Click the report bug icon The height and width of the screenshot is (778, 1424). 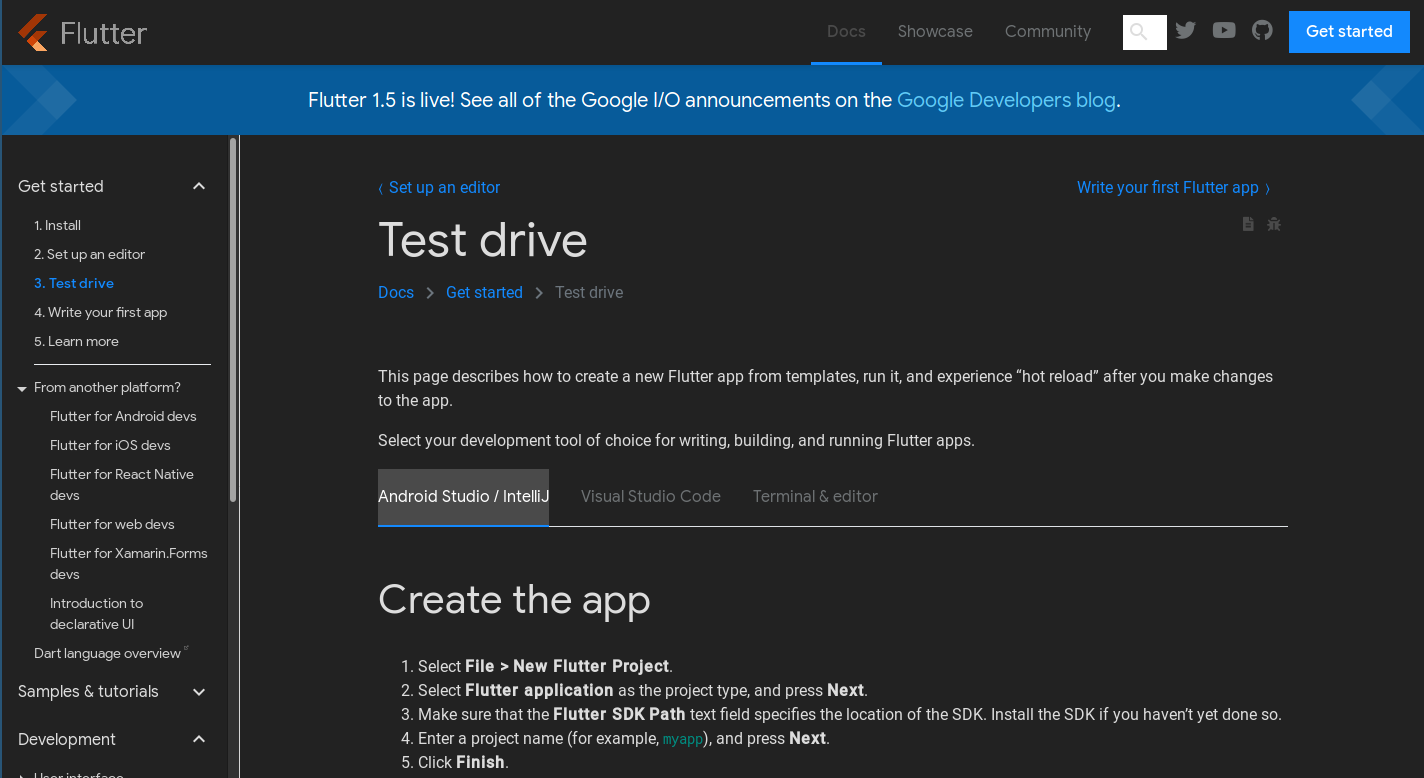(x=1274, y=224)
